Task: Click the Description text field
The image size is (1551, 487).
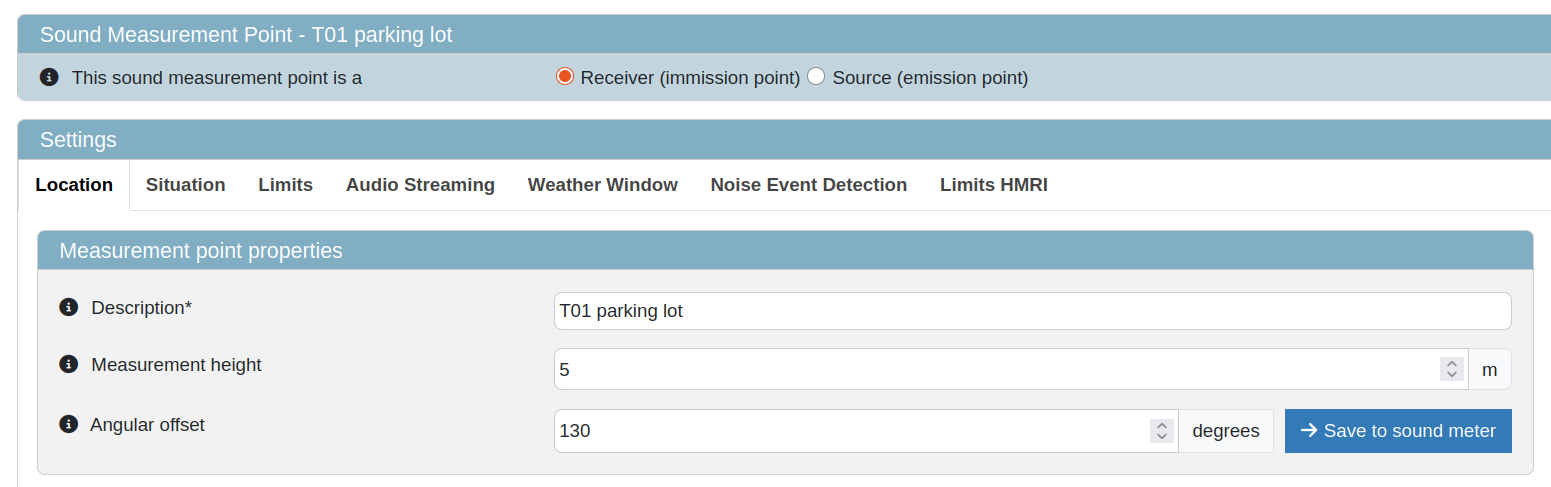Action: tap(1032, 311)
